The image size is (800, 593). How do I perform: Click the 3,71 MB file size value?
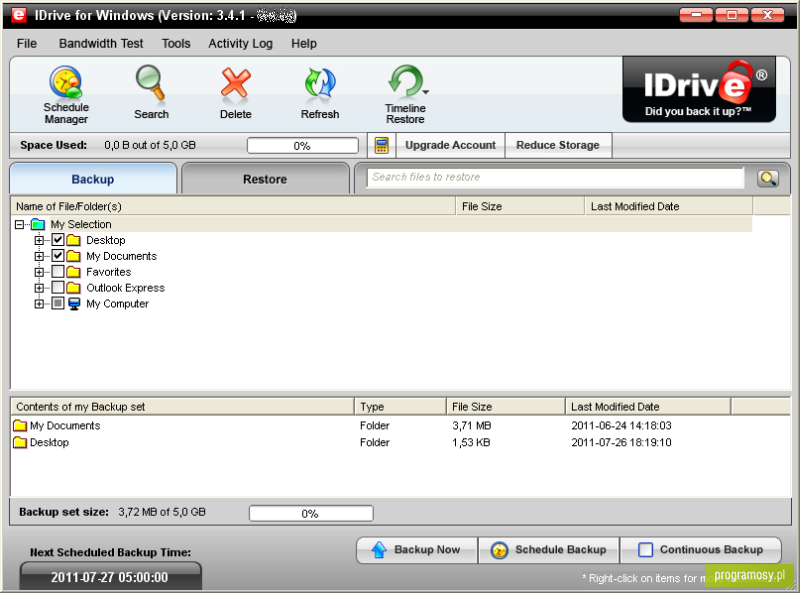click(x=471, y=426)
